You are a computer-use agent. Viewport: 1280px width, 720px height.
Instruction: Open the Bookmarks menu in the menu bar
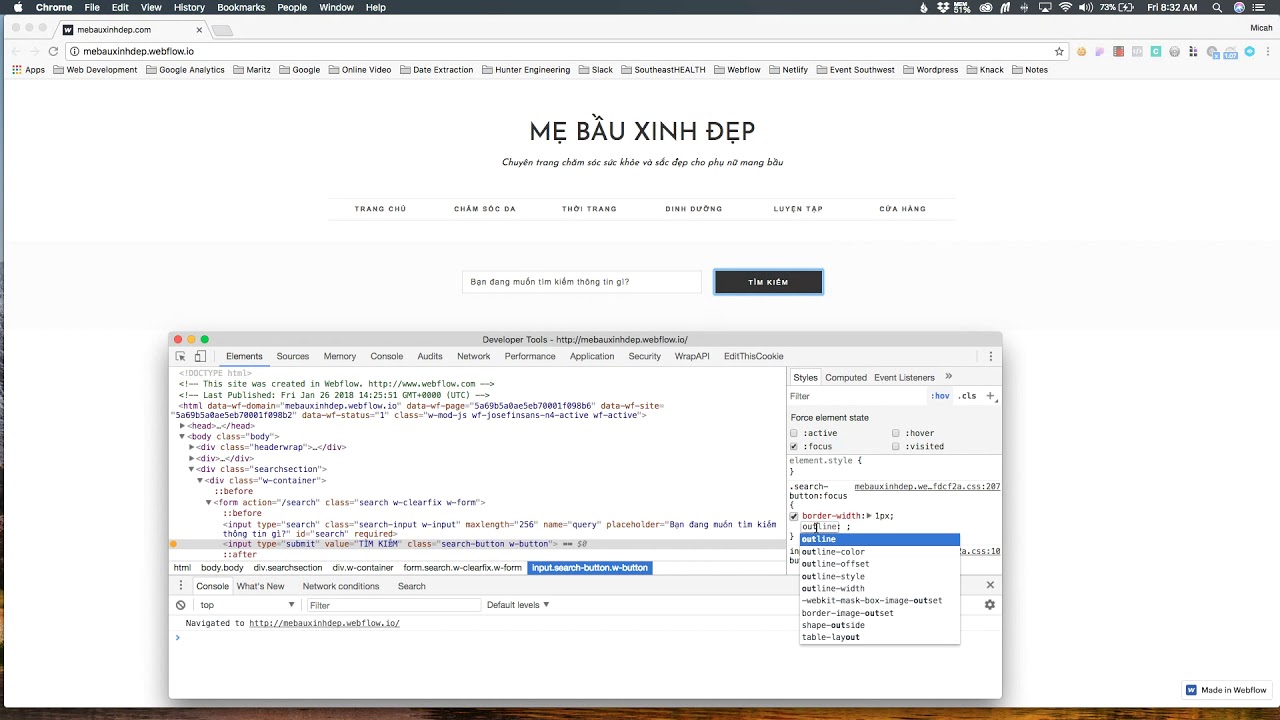point(241,7)
